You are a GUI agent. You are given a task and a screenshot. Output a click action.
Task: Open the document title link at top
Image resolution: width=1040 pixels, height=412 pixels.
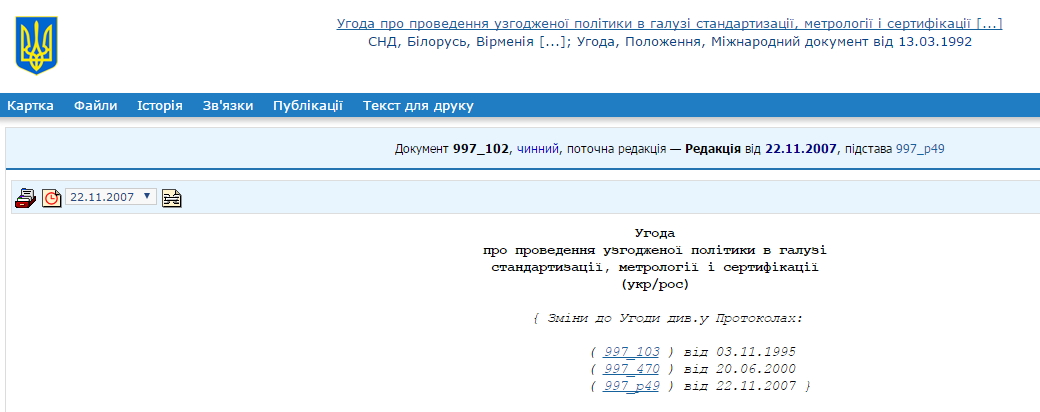[669, 24]
